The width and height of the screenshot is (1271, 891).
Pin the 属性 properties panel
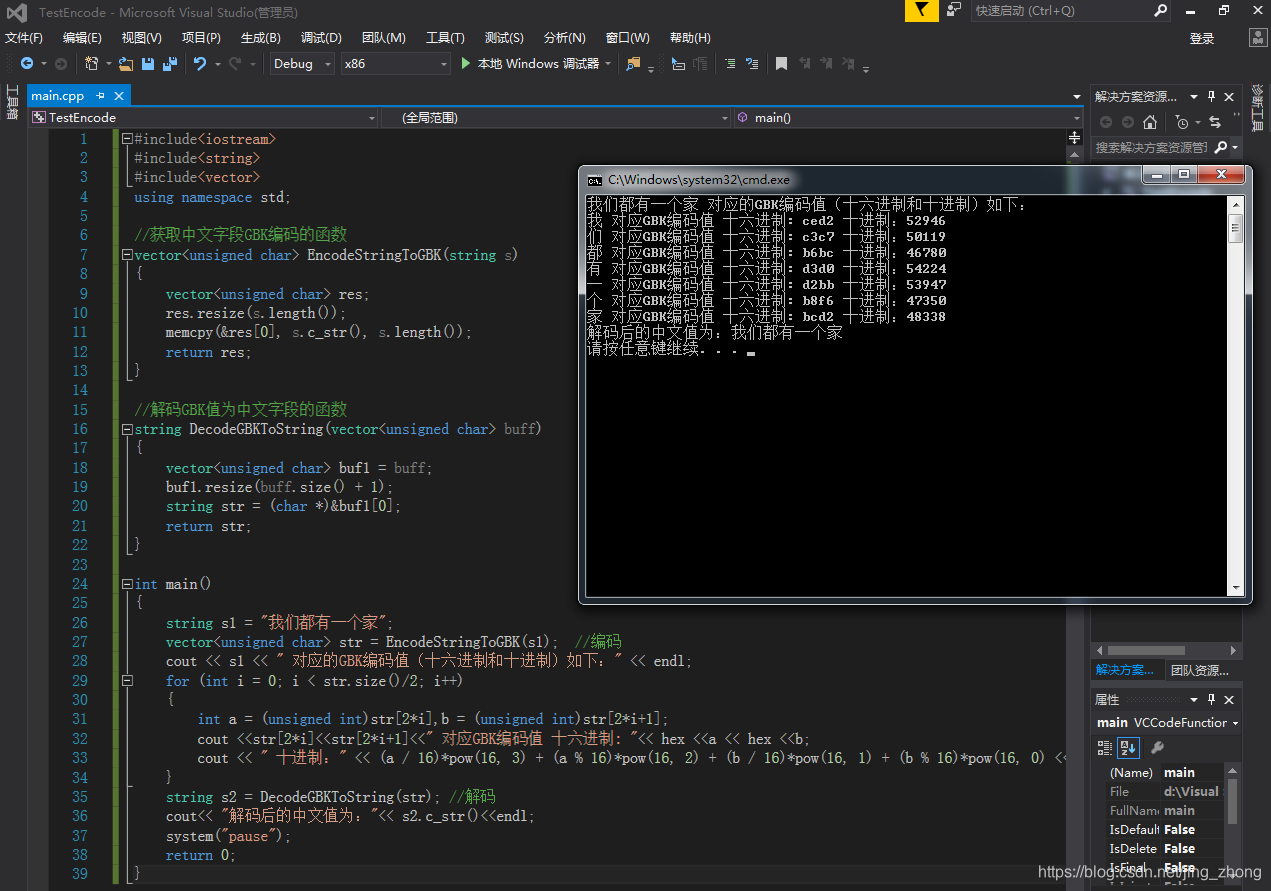click(1212, 700)
